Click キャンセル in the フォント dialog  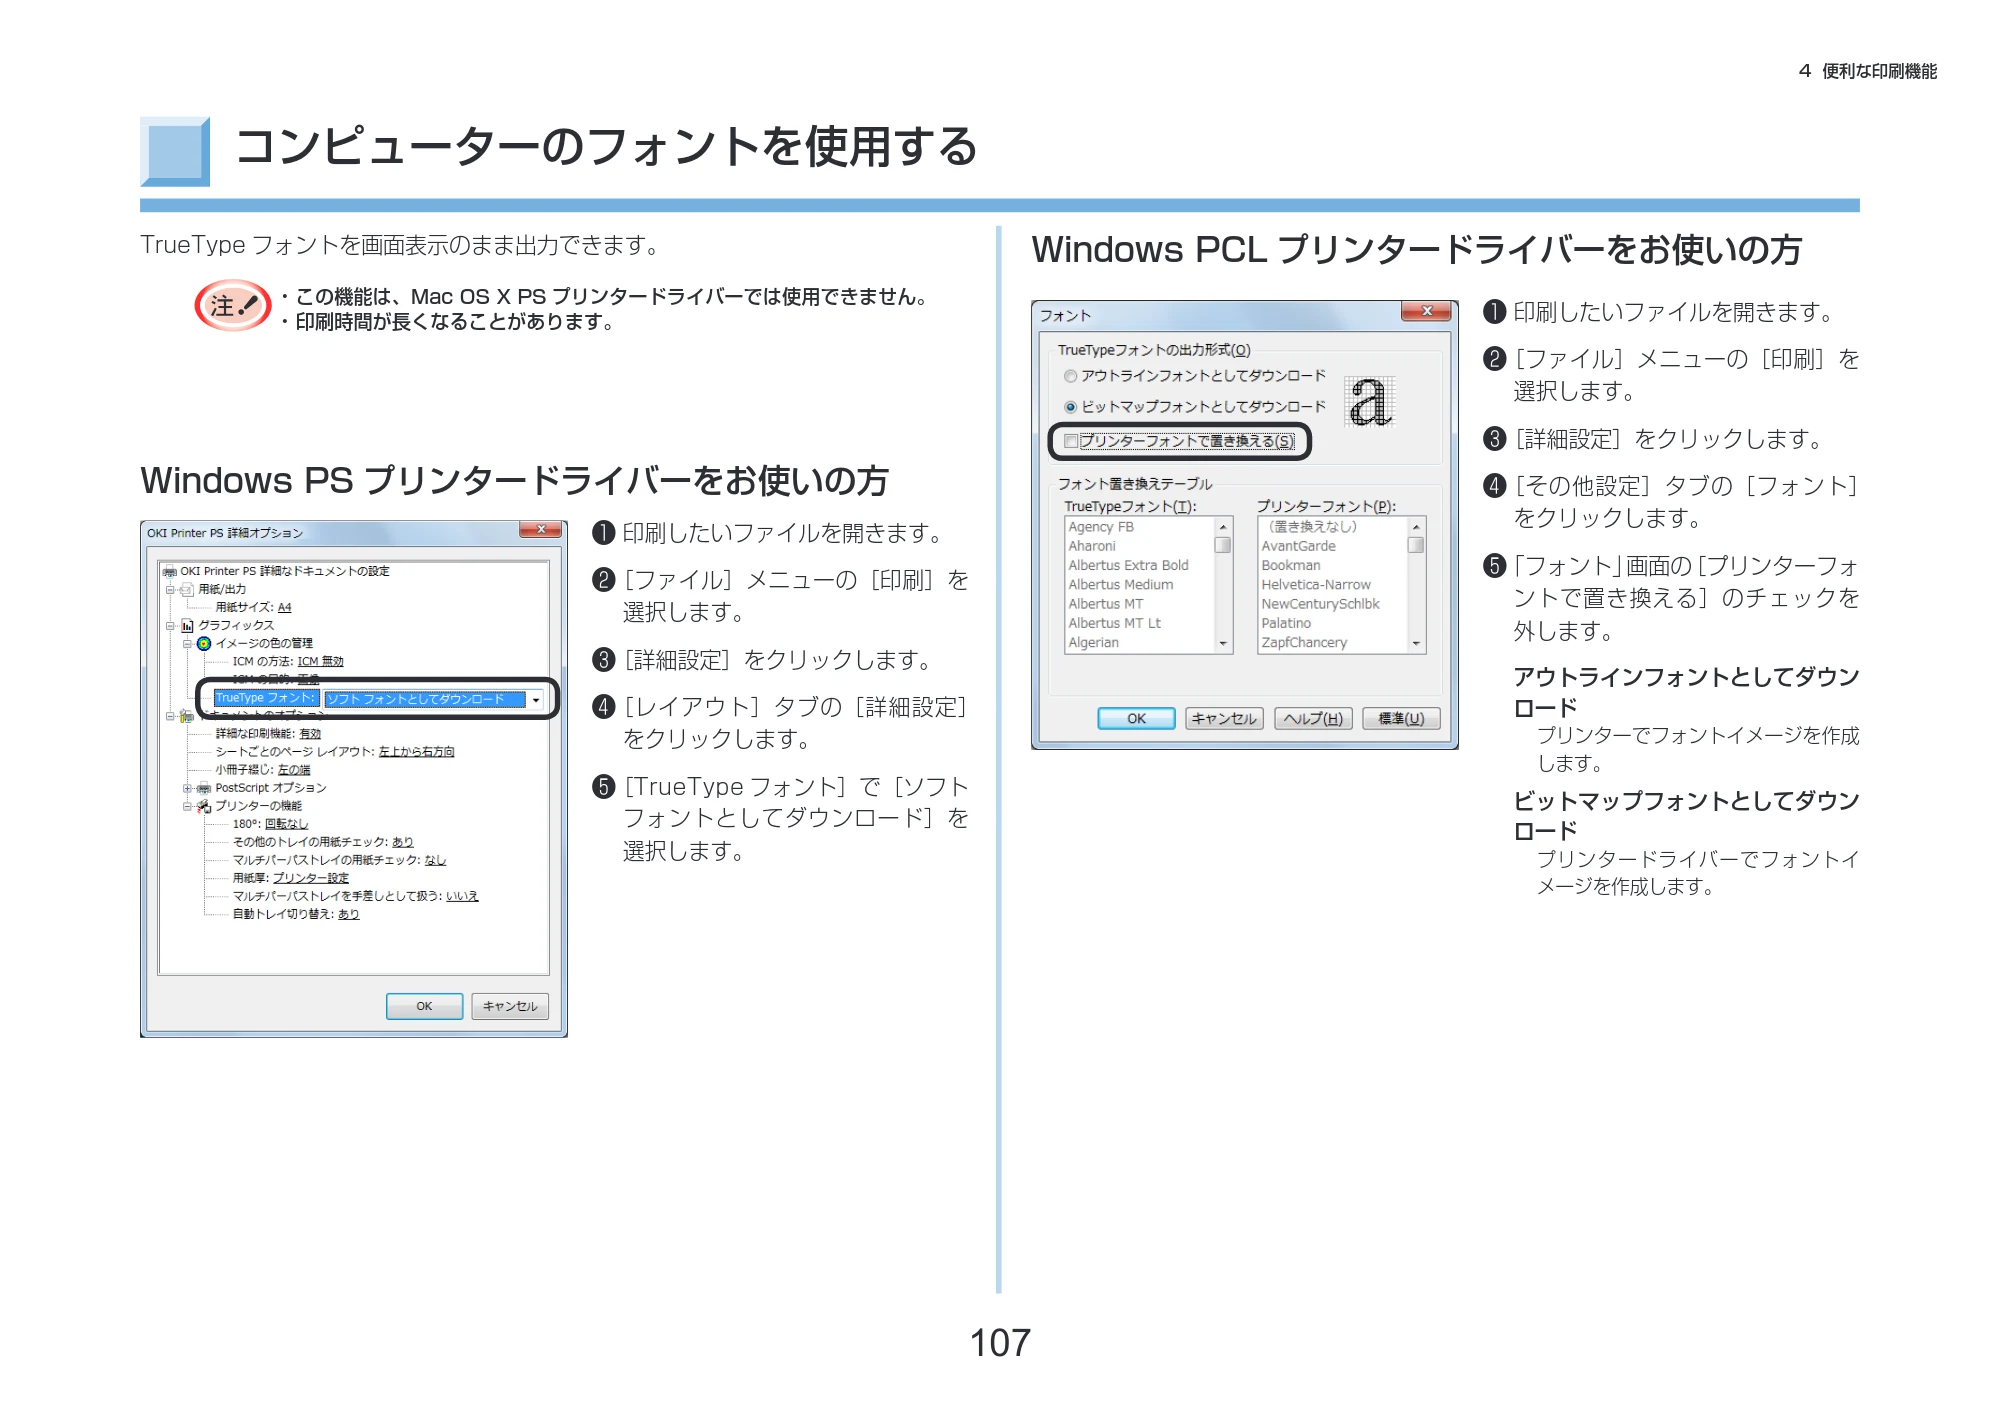pos(1225,718)
